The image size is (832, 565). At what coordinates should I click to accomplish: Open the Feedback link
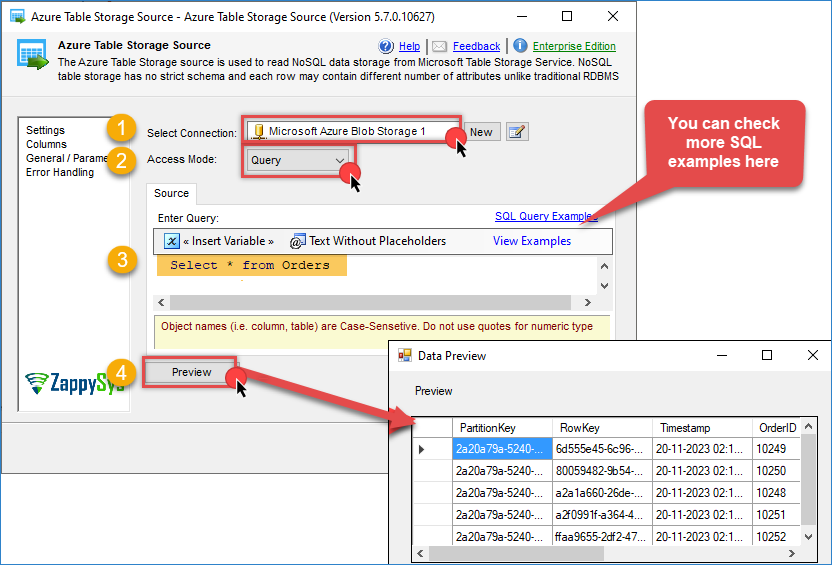(x=476, y=47)
